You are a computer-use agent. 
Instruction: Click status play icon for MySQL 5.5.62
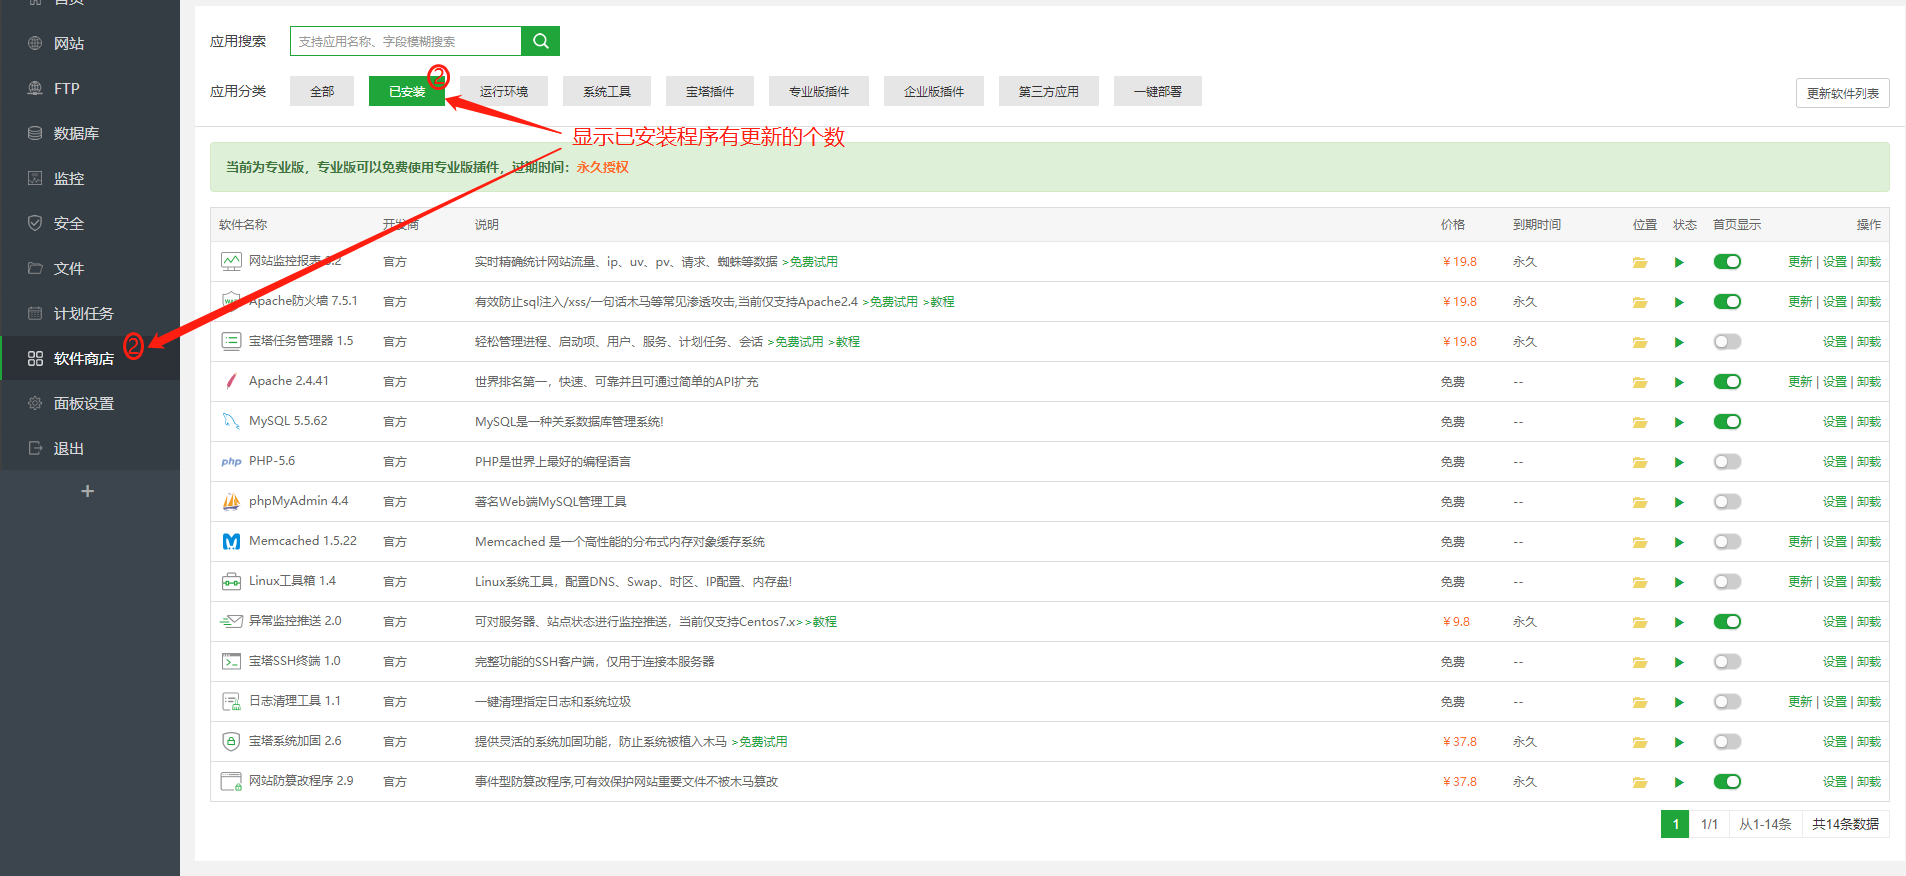pos(1679,422)
